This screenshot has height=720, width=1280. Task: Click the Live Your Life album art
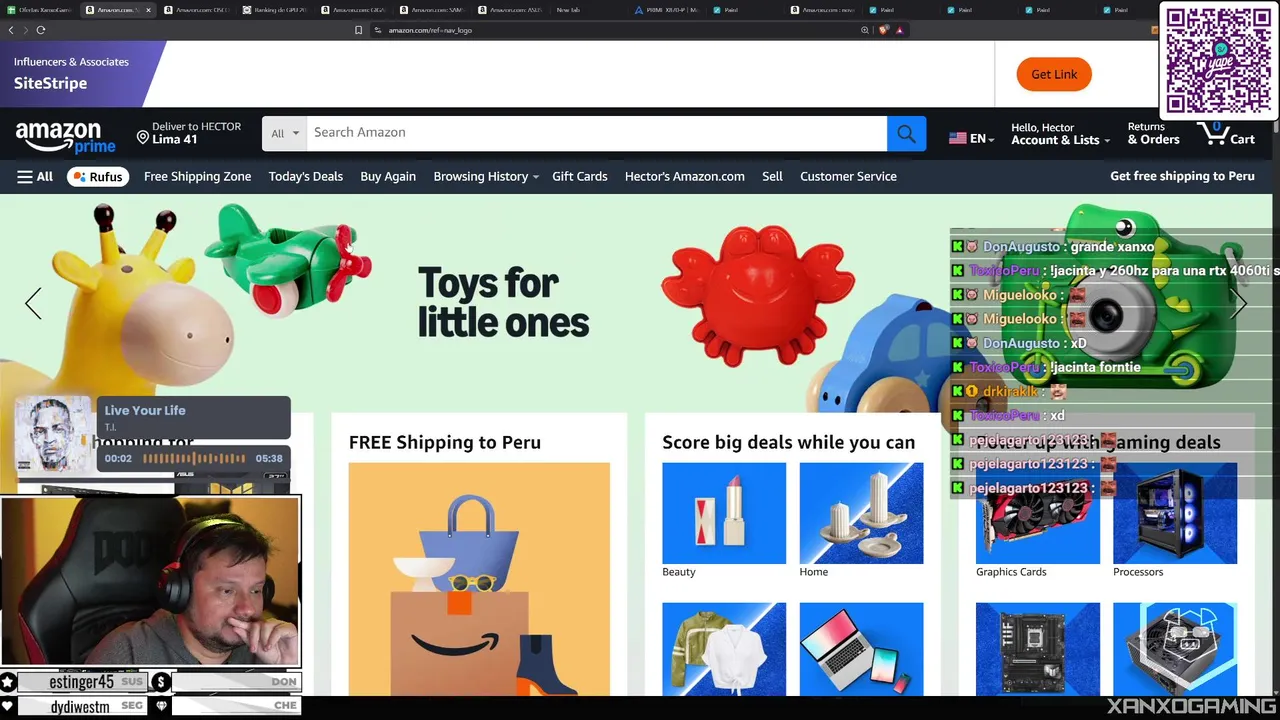[54, 434]
